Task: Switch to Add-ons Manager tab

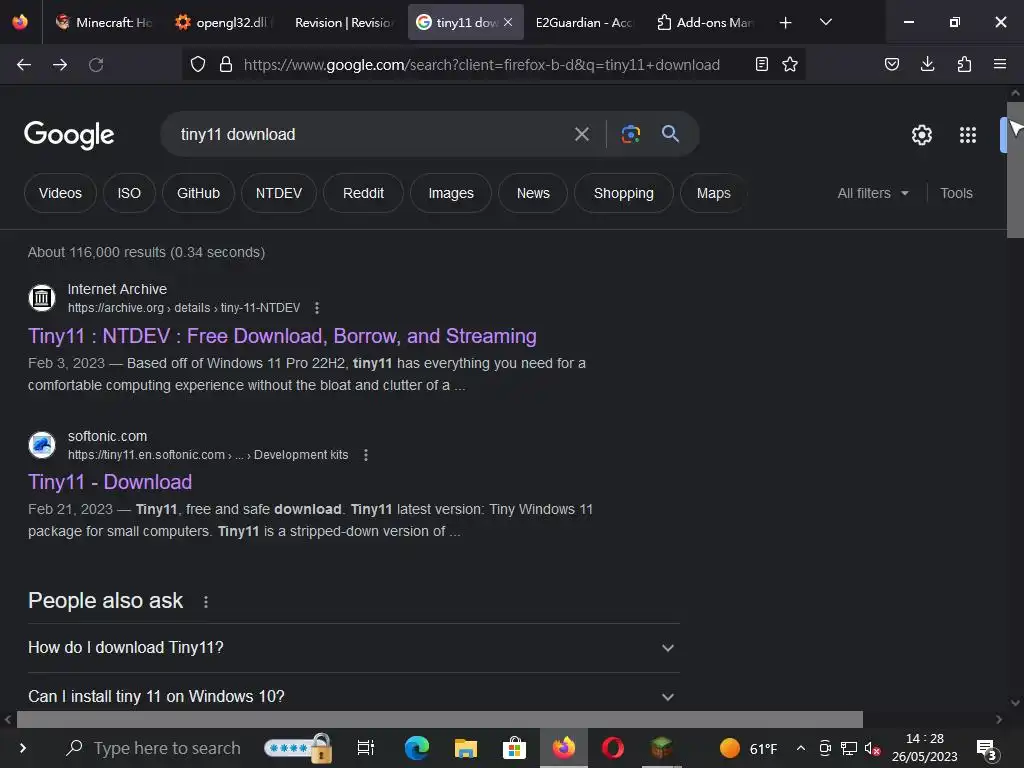Action: tap(705, 22)
